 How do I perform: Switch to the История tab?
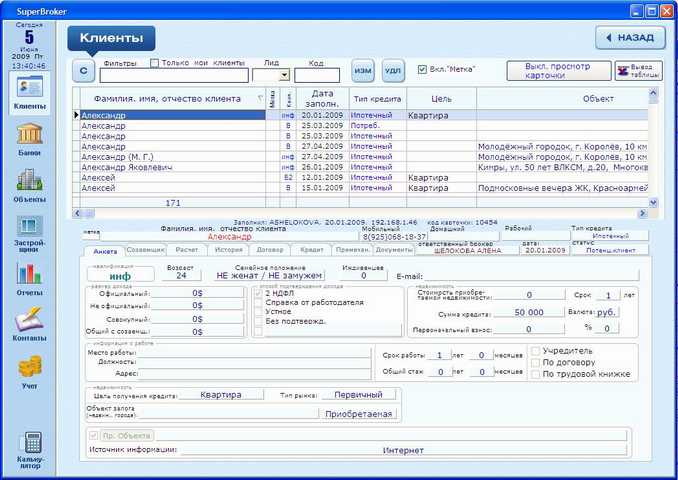[228, 250]
